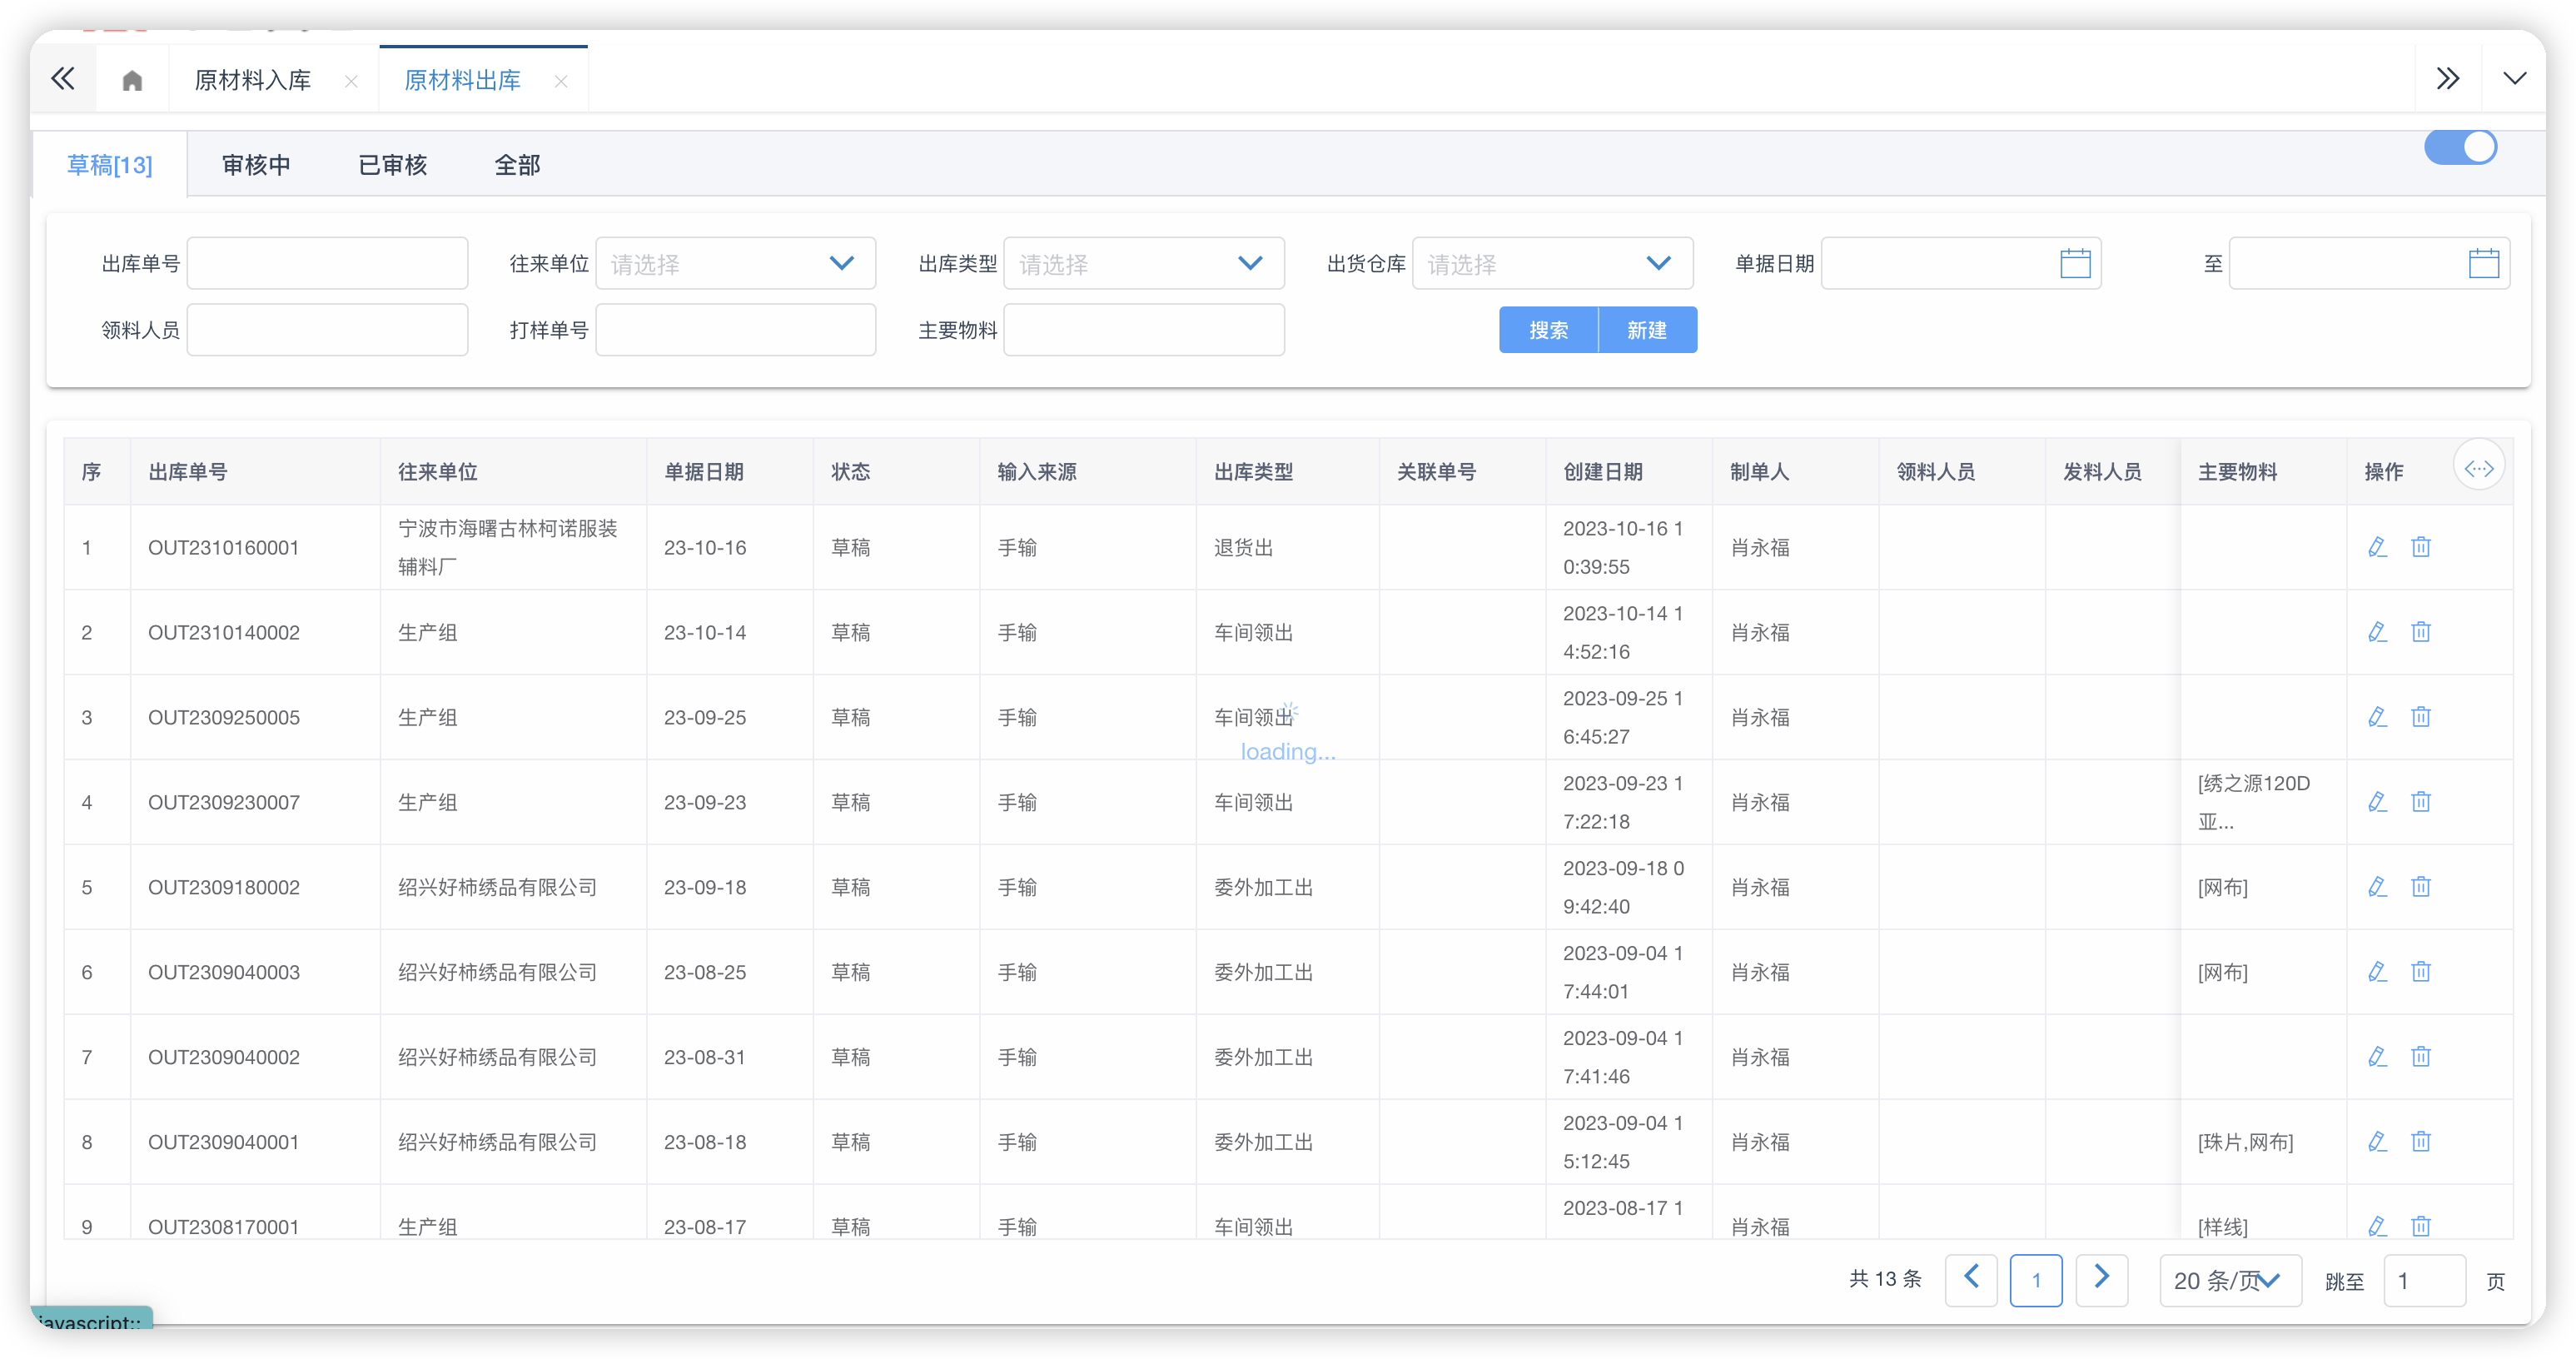Click the 跳至 page number input
The height and width of the screenshot is (1359, 2576).
click(x=2424, y=1280)
